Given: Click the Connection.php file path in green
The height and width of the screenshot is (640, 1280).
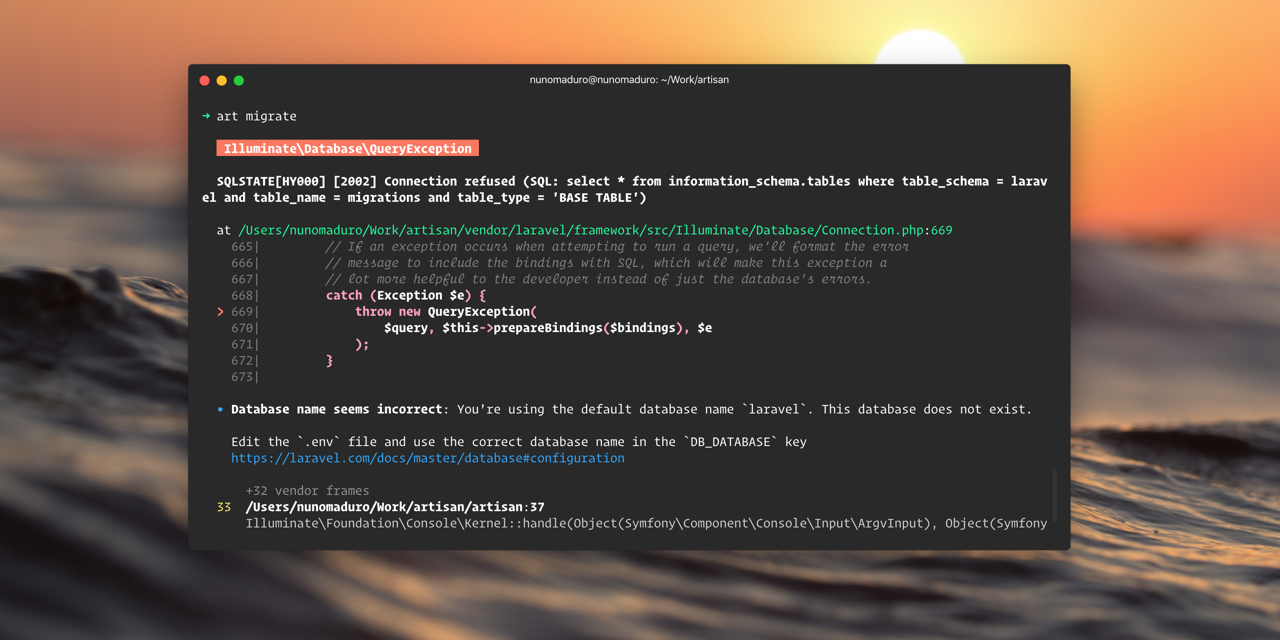Looking at the screenshot, I should (594, 230).
